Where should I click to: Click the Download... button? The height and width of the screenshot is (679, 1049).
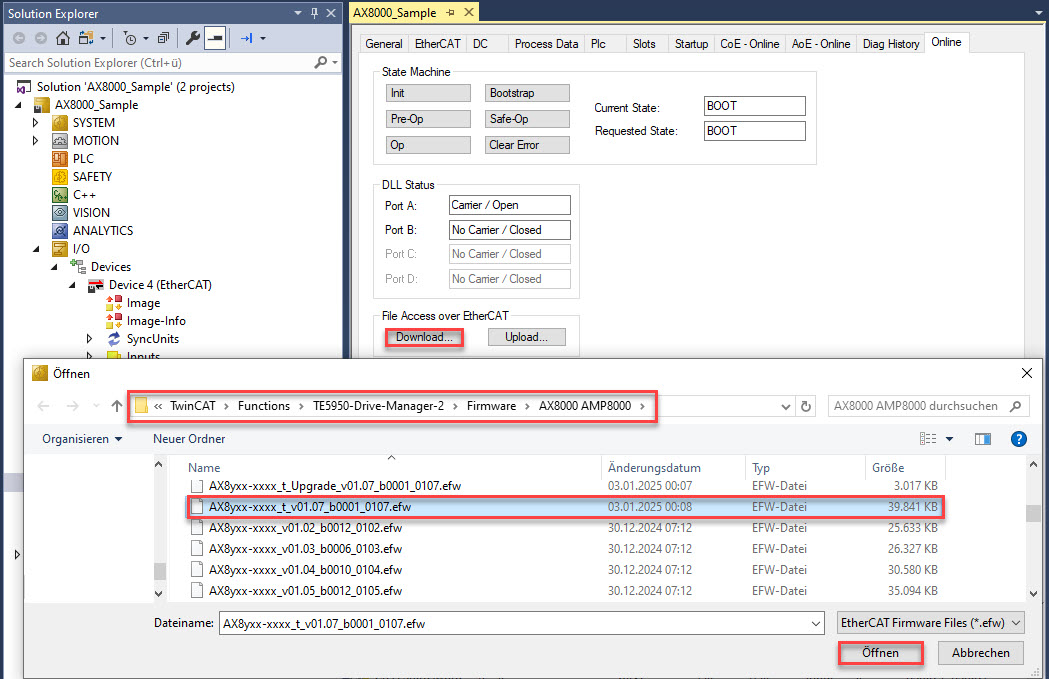(424, 337)
